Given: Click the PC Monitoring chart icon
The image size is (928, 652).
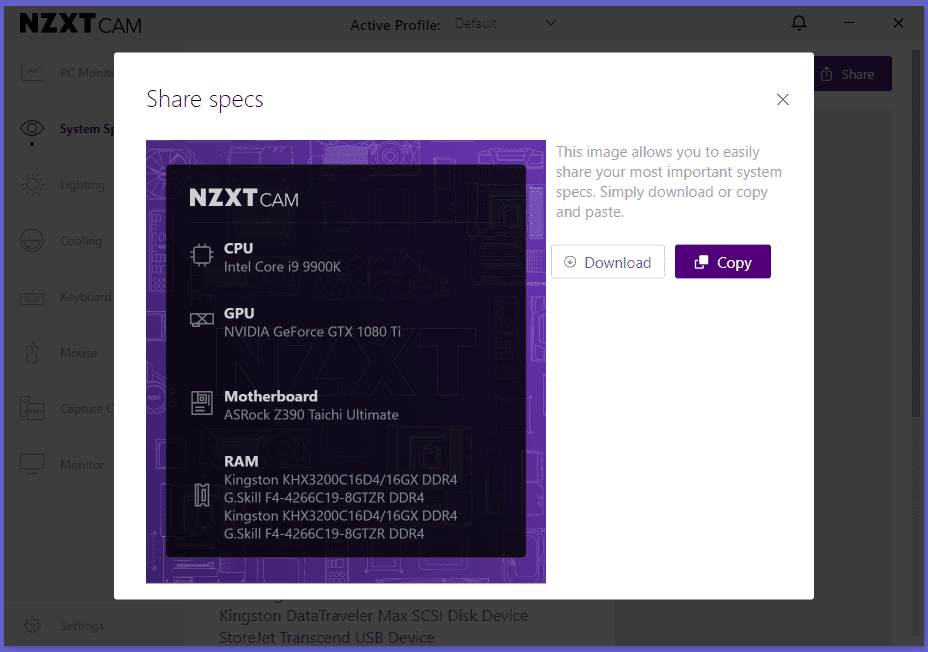Looking at the screenshot, I should 32,72.
